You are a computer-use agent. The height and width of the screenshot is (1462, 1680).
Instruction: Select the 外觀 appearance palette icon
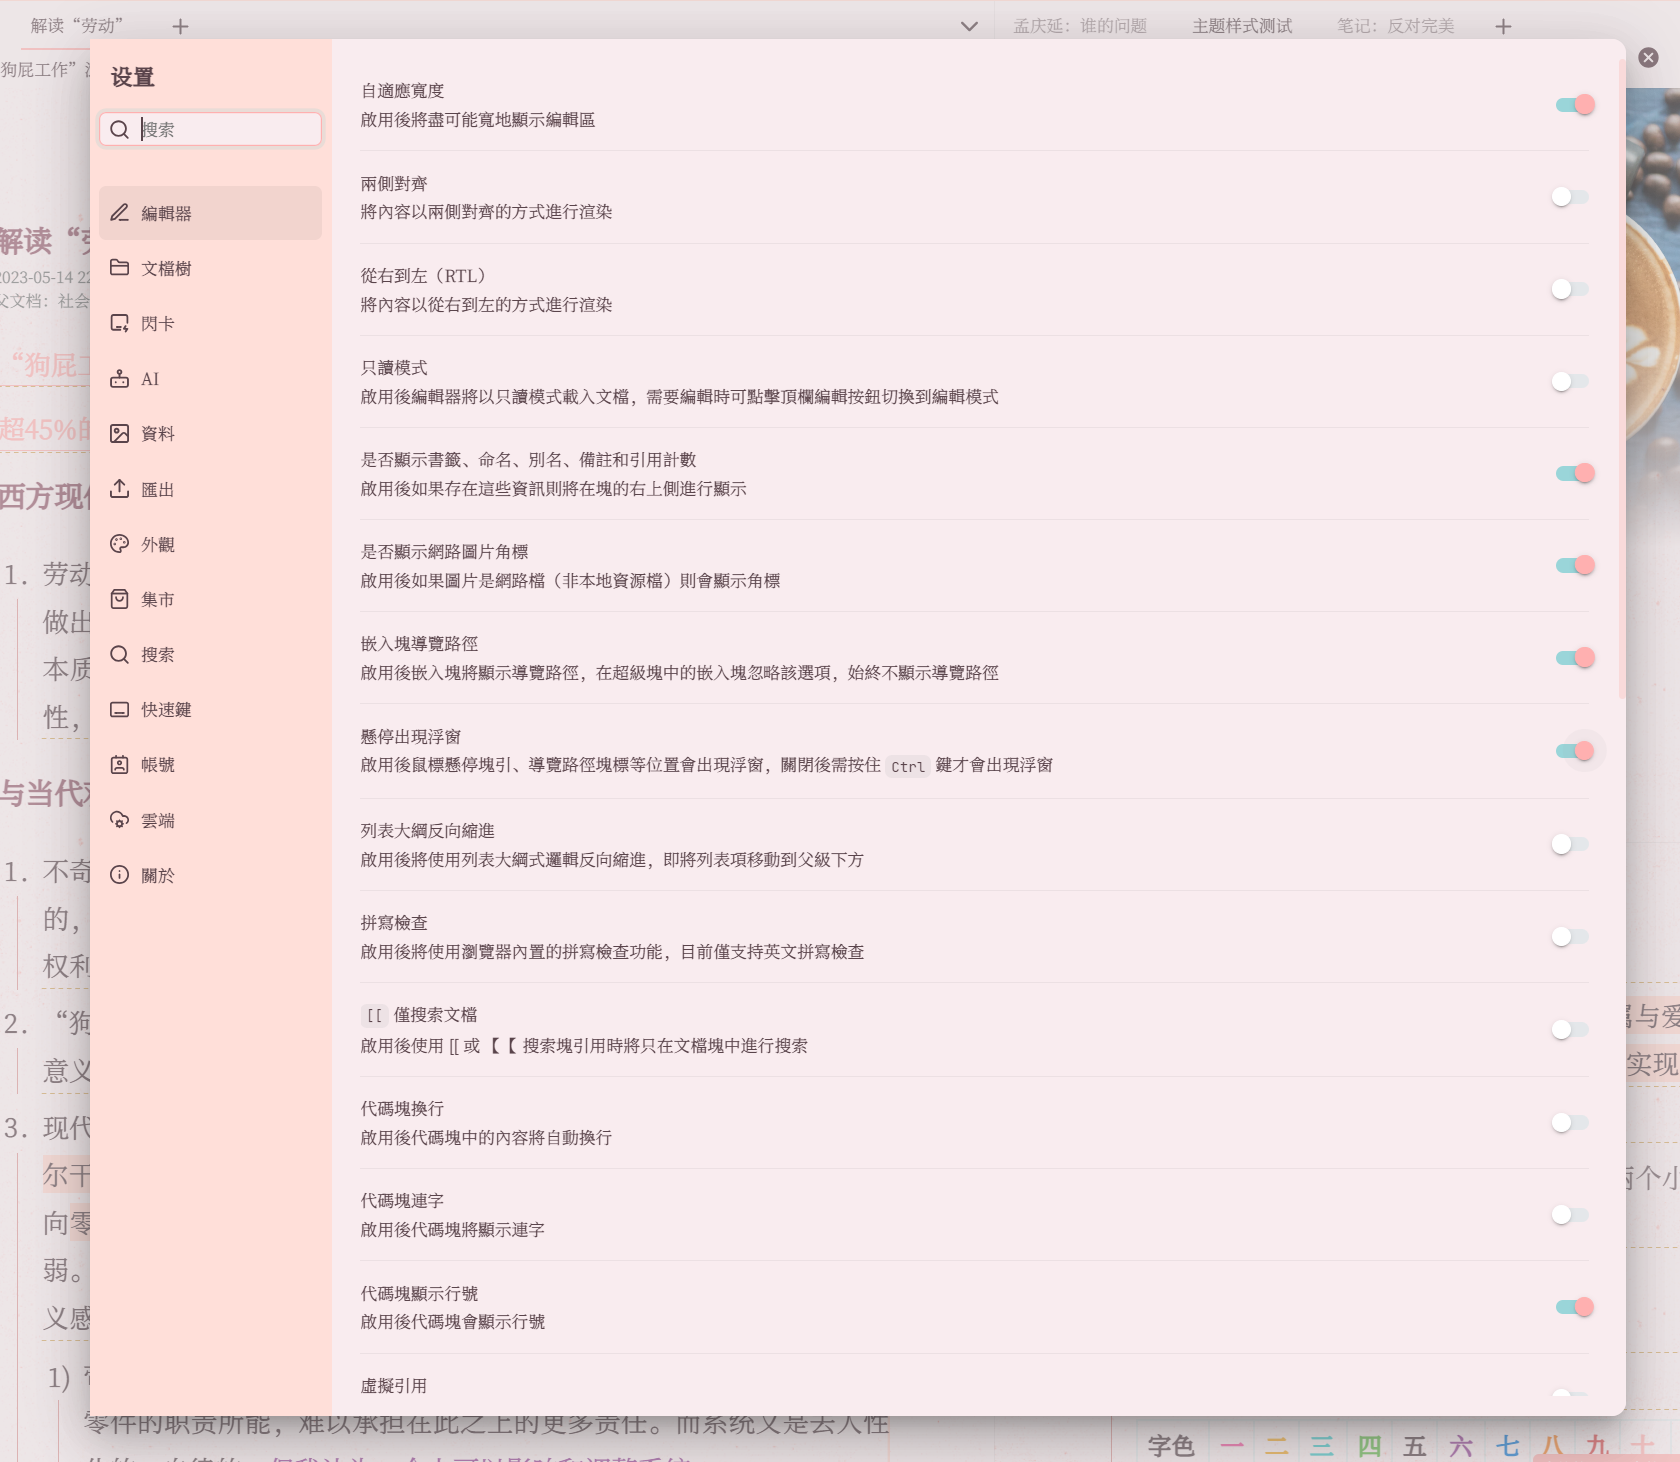pos(120,544)
